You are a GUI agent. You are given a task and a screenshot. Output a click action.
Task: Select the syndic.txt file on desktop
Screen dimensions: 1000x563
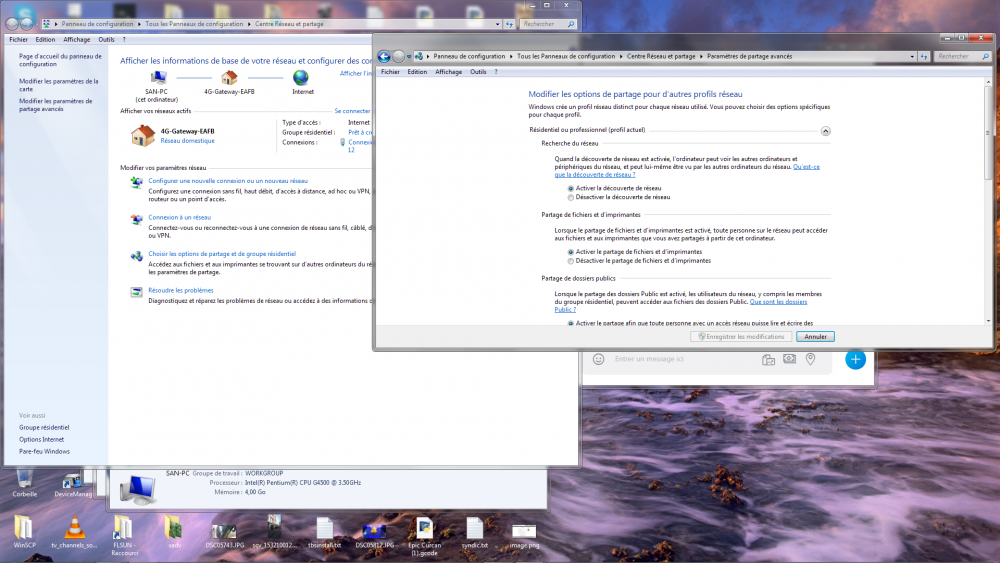(x=474, y=532)
